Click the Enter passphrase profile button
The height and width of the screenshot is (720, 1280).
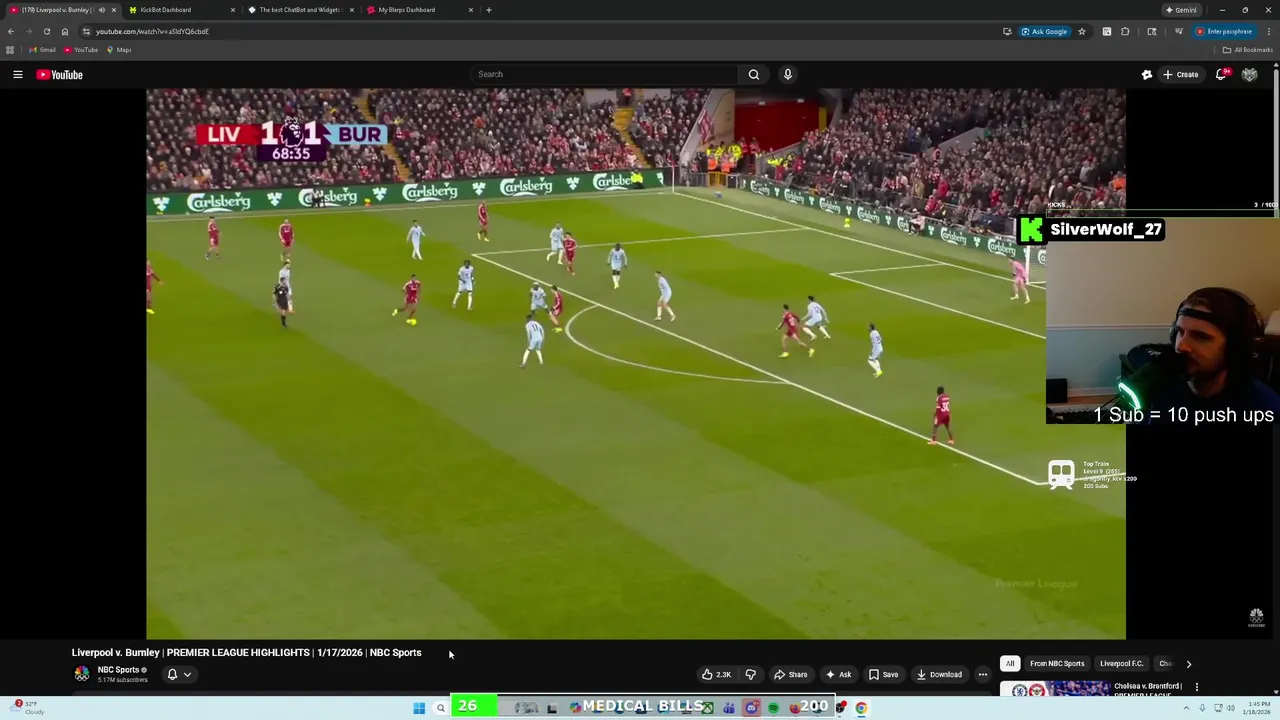tap(1224, 31)
